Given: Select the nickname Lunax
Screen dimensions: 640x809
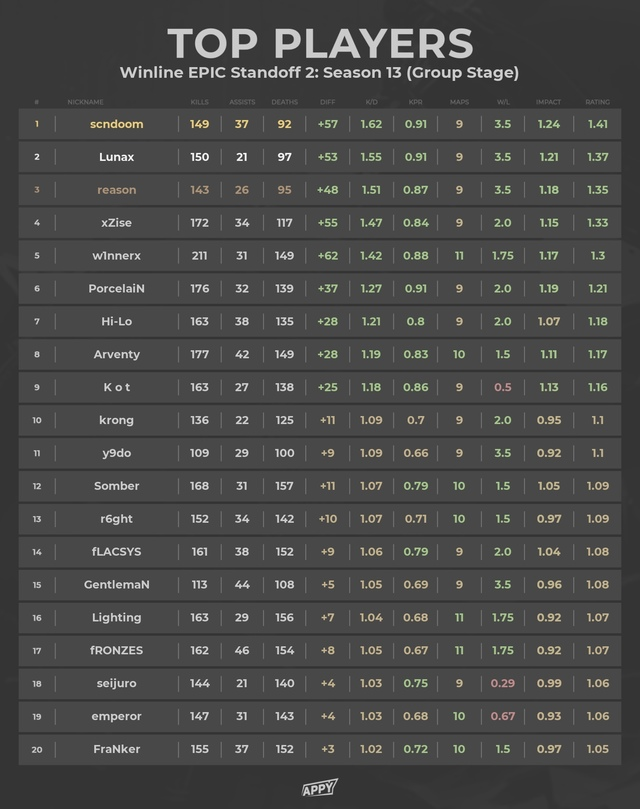Looking at the screenshot, I should (x=117, y=157).
